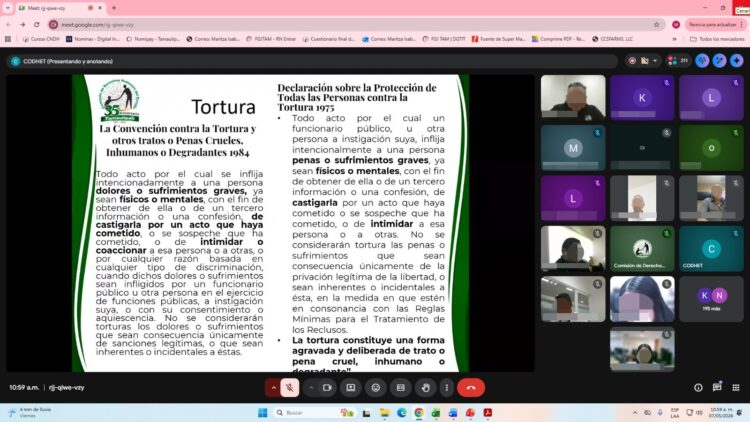Screen dimensions: 750x422
Task: Select the annotation pen button
Action: [719, 61]
